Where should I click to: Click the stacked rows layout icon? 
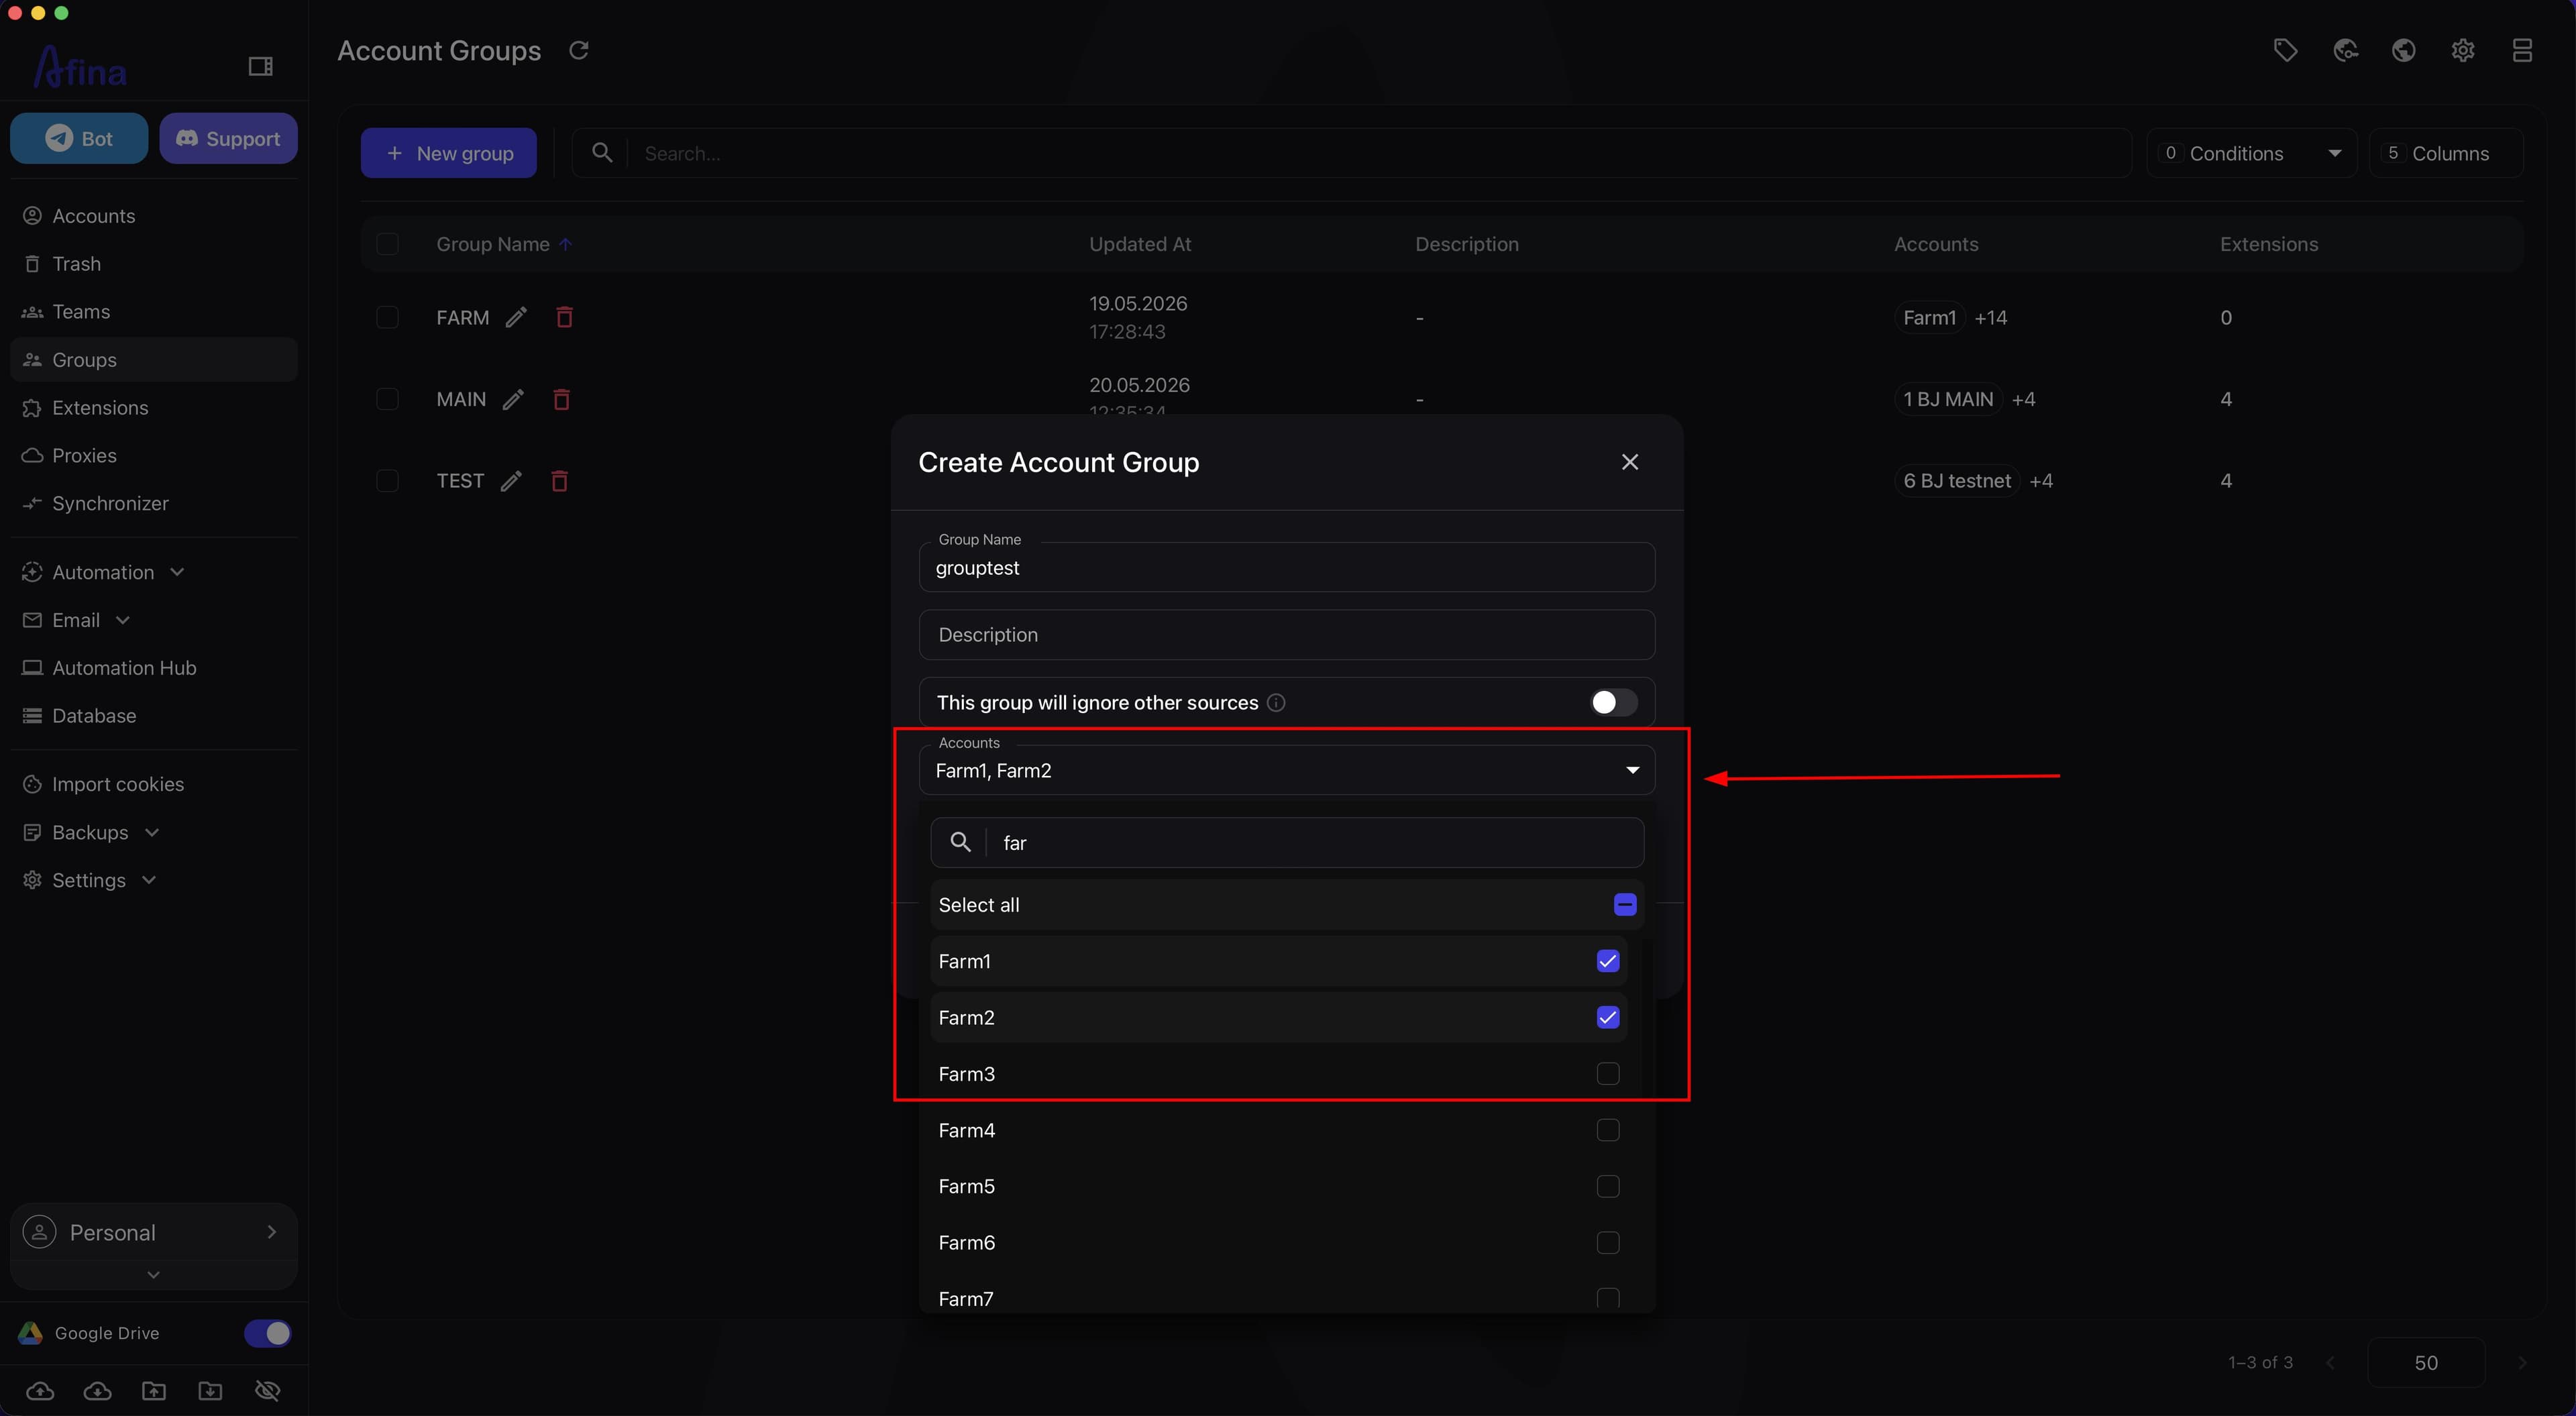pyautogui.click(x=2522, y=50)
